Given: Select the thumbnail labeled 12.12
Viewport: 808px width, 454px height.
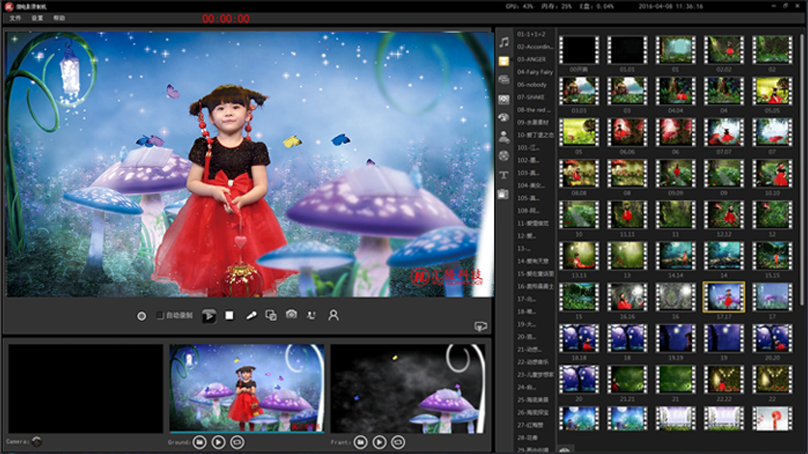Looking at the screenshot, I should click(724, 215).
